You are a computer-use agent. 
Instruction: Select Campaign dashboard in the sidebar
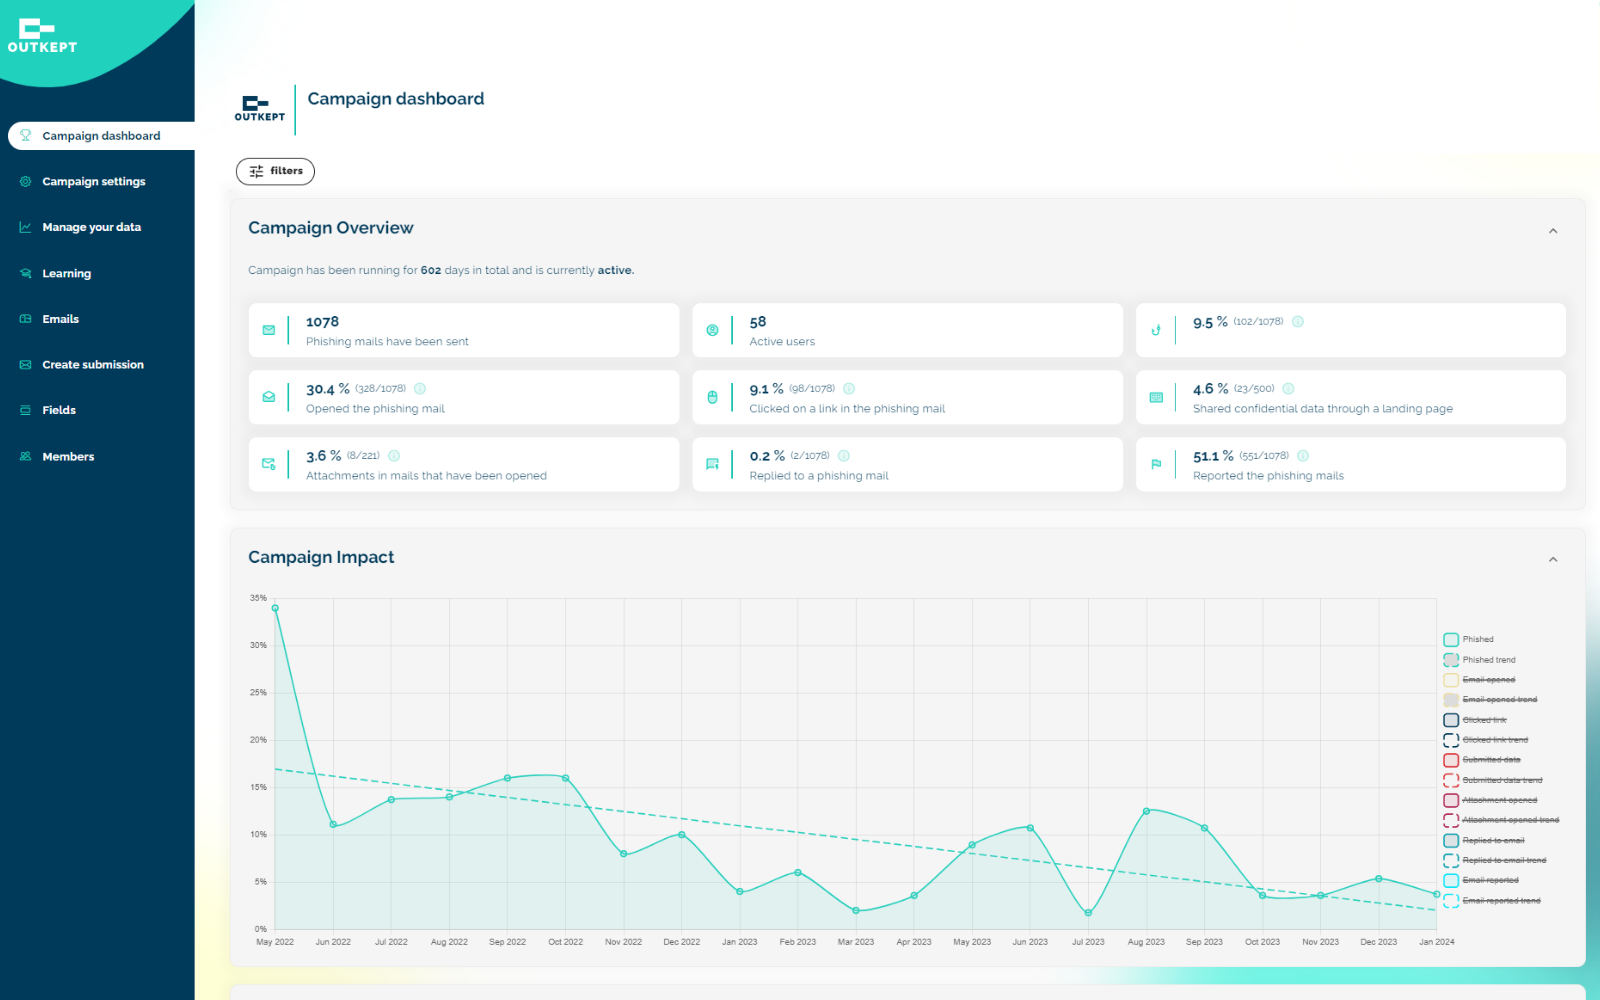[x=101, y=136]
